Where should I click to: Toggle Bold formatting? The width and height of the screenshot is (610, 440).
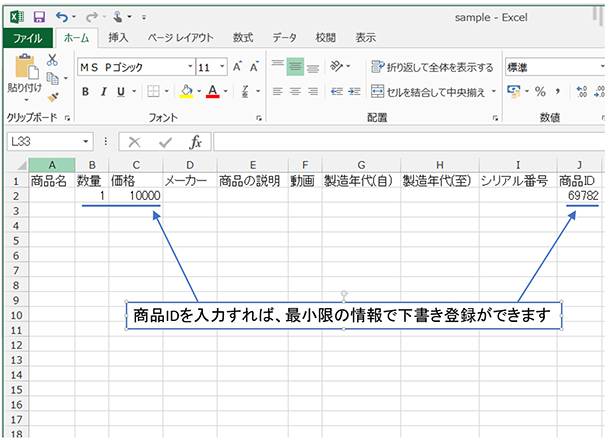(x=86, y=91)
